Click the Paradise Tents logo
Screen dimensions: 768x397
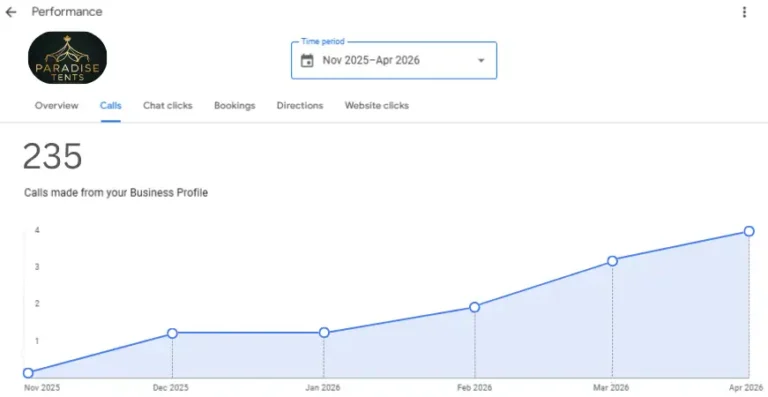coord(68,58)
